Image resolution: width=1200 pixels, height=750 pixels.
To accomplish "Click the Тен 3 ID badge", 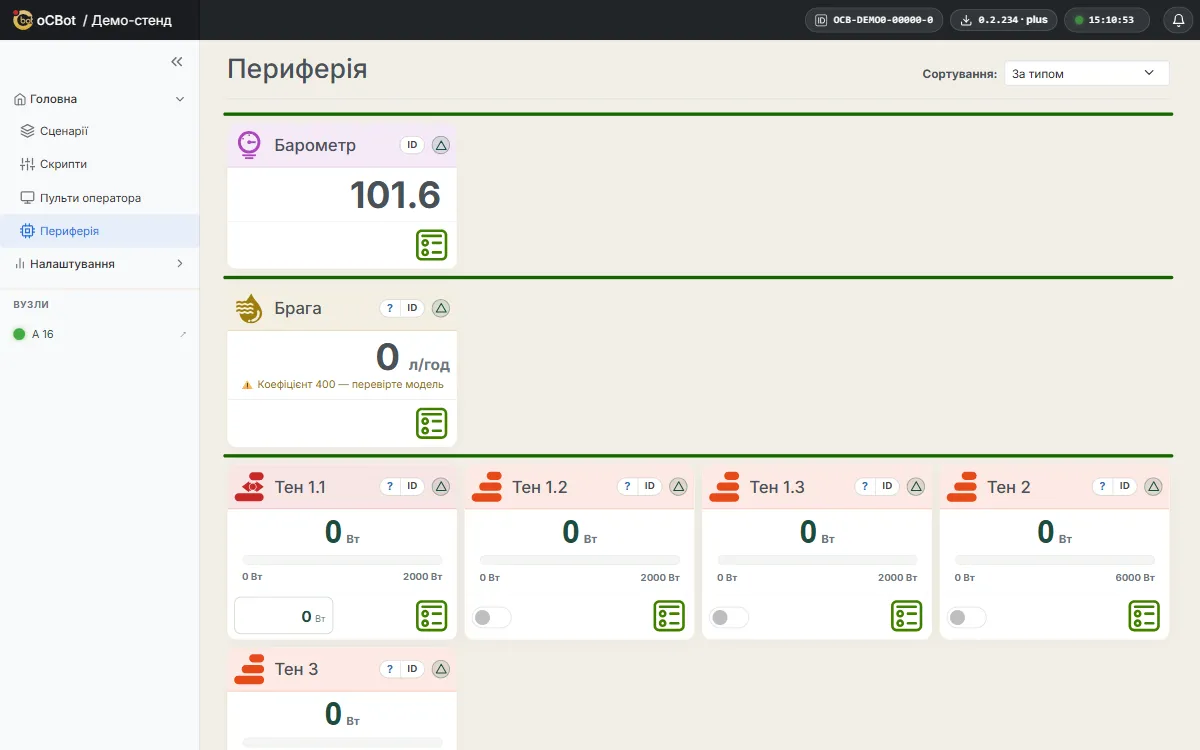I will coord(412,669).
